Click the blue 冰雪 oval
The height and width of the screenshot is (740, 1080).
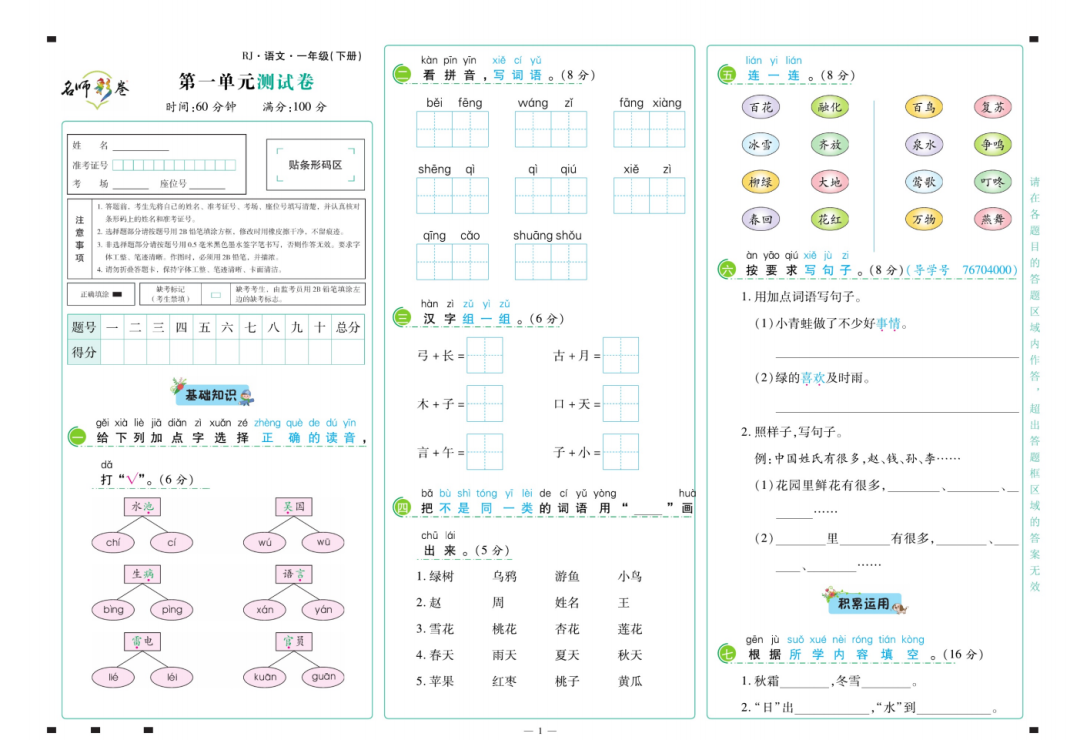[x=761, y=144]
